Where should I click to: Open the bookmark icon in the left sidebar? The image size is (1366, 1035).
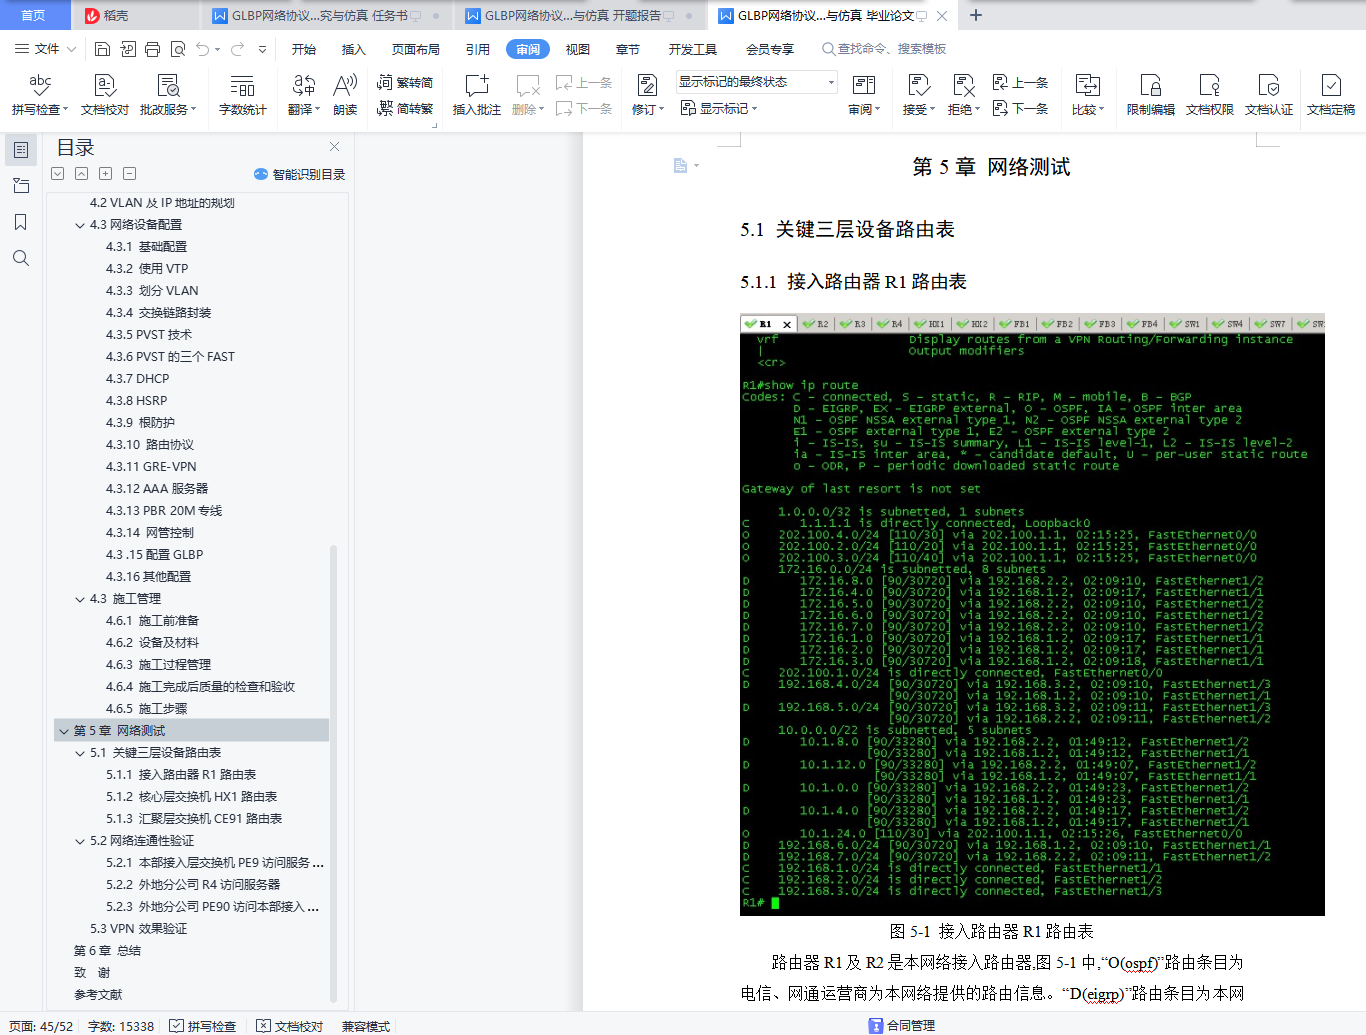20,222
